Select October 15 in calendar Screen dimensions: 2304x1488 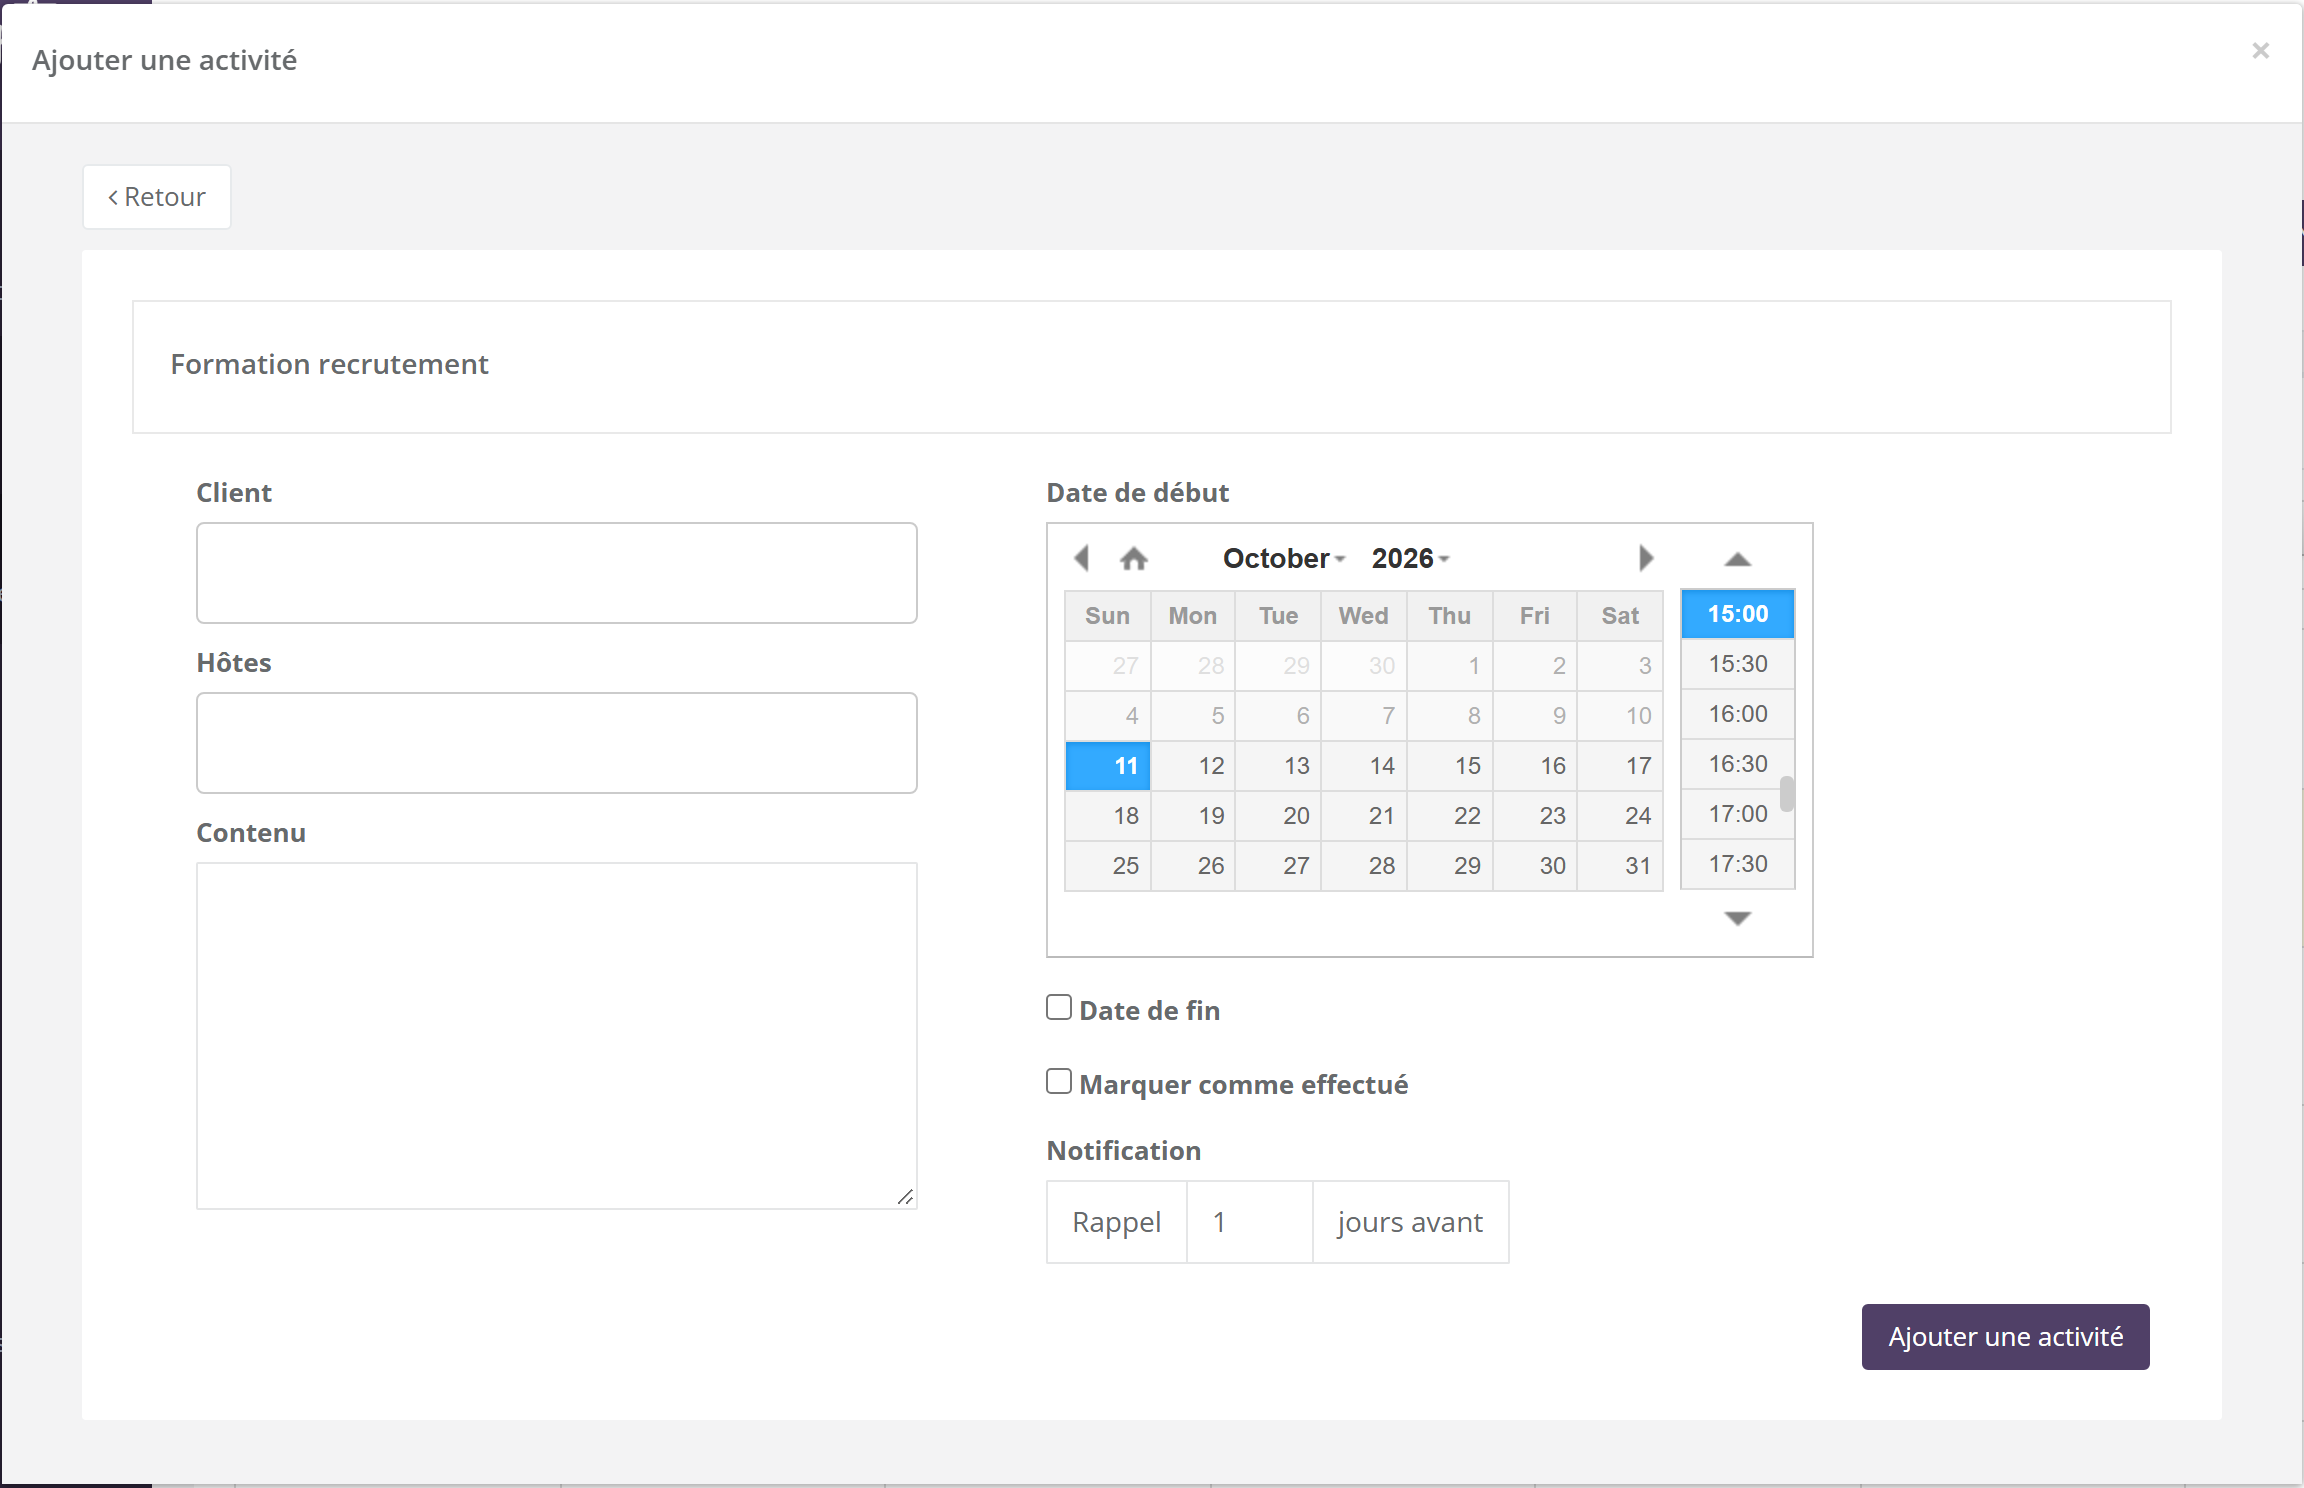(x=1450, y=766)
